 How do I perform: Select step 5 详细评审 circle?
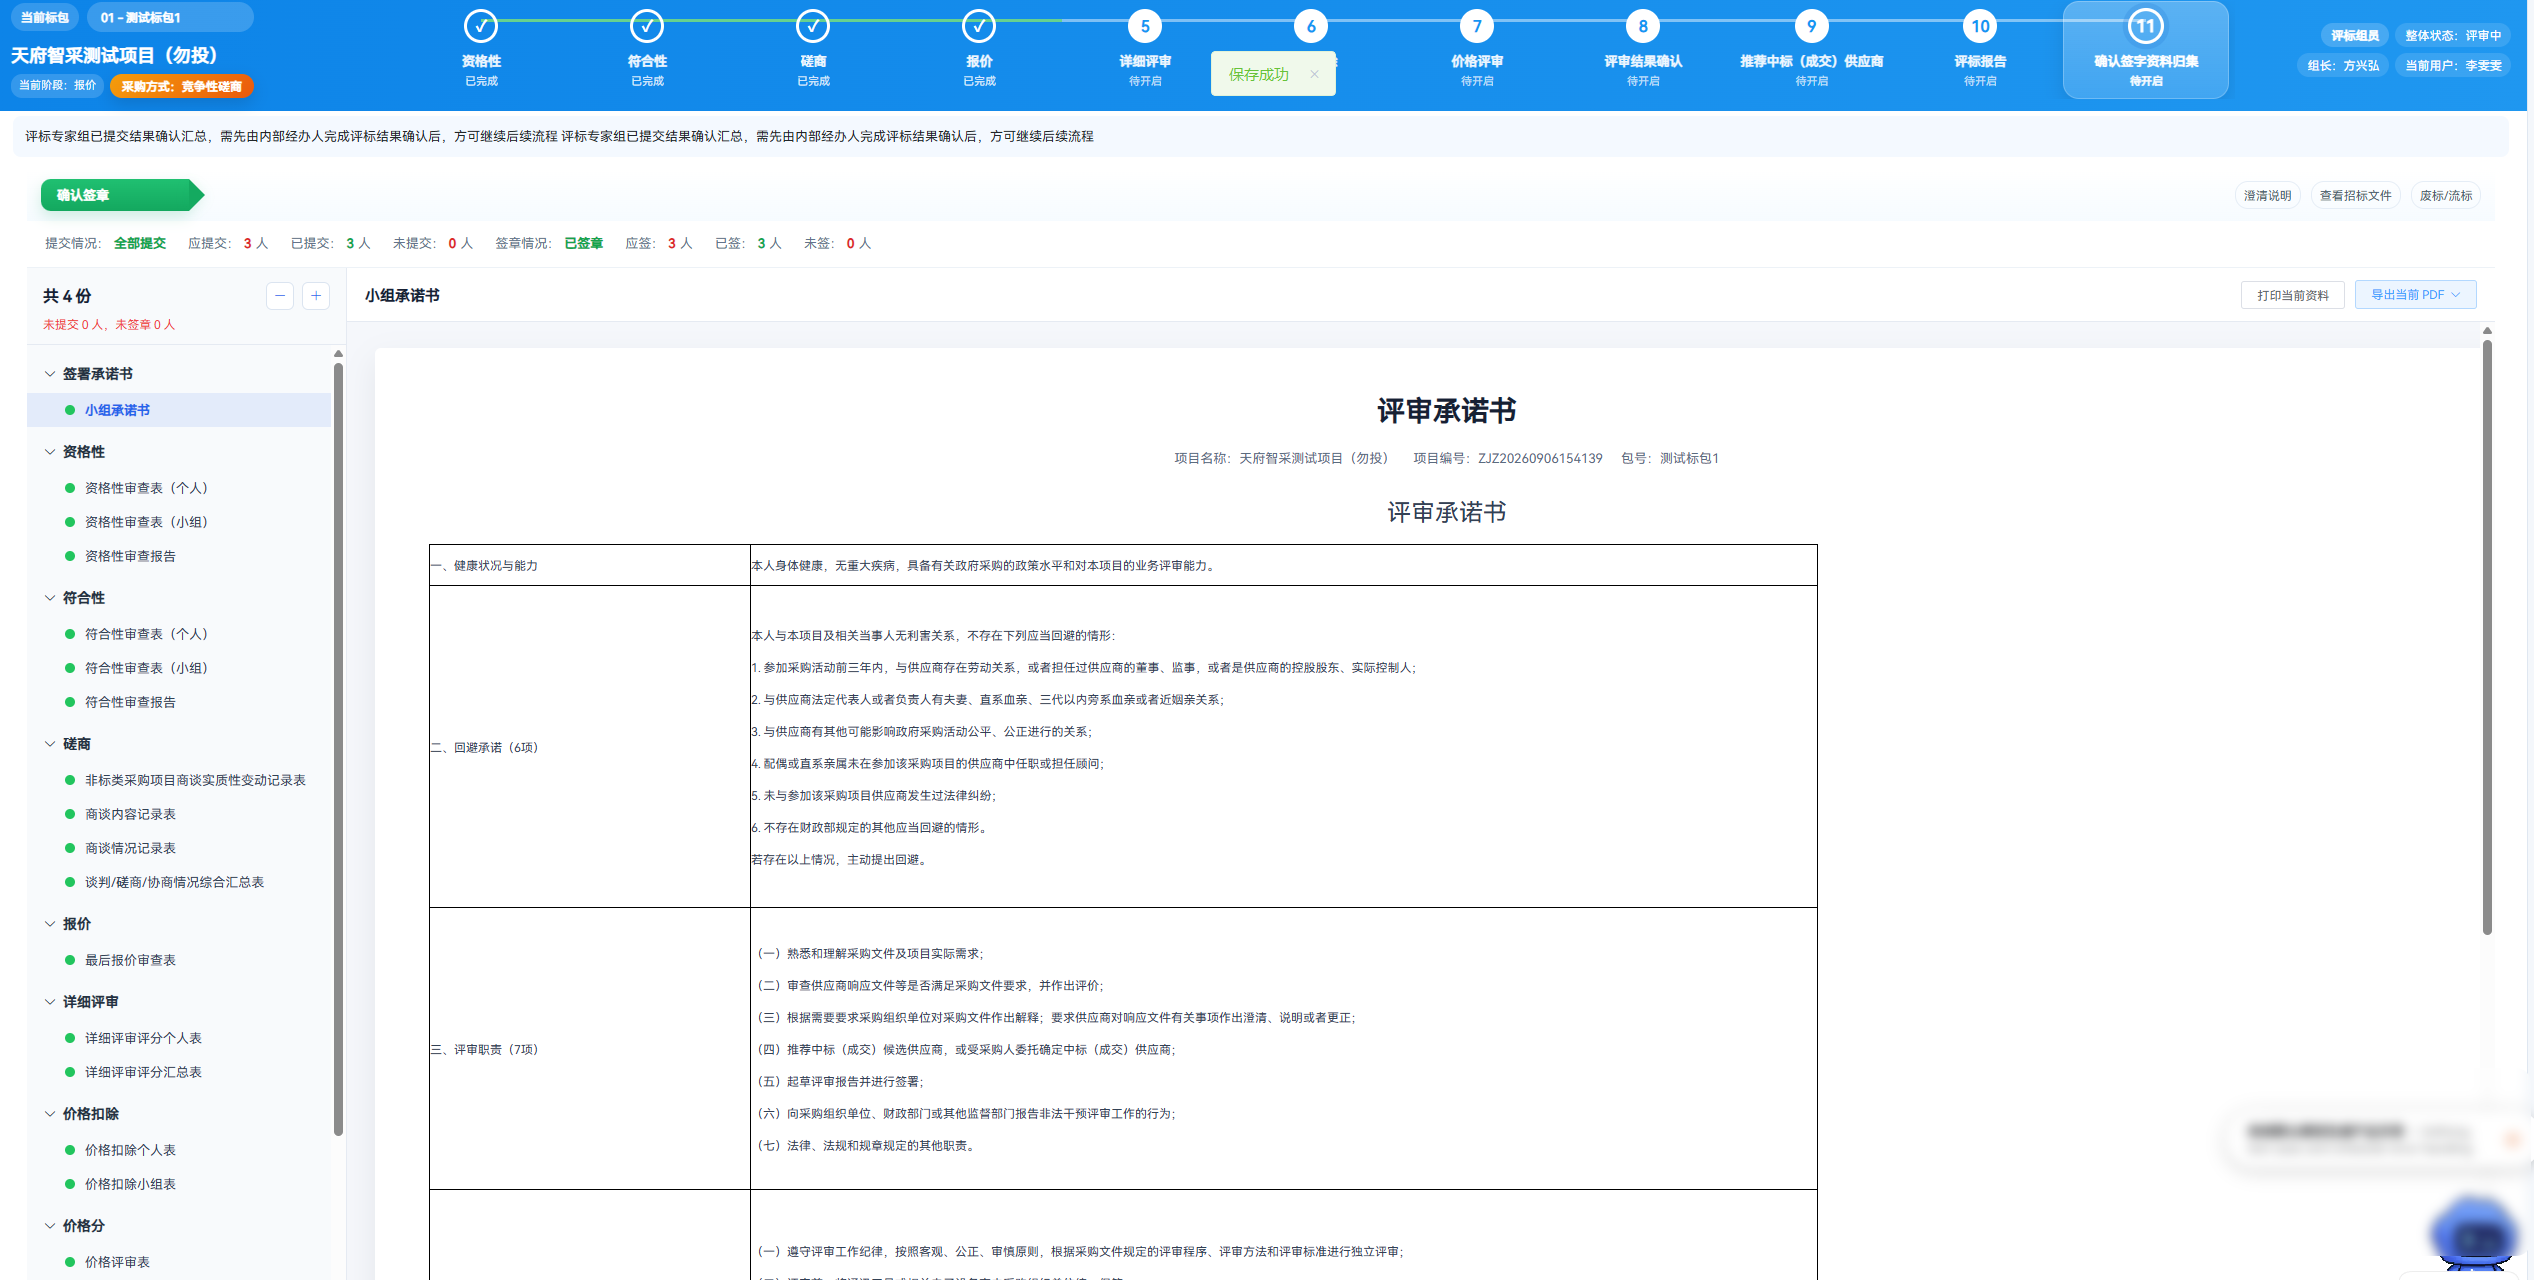coord(1145,26)
